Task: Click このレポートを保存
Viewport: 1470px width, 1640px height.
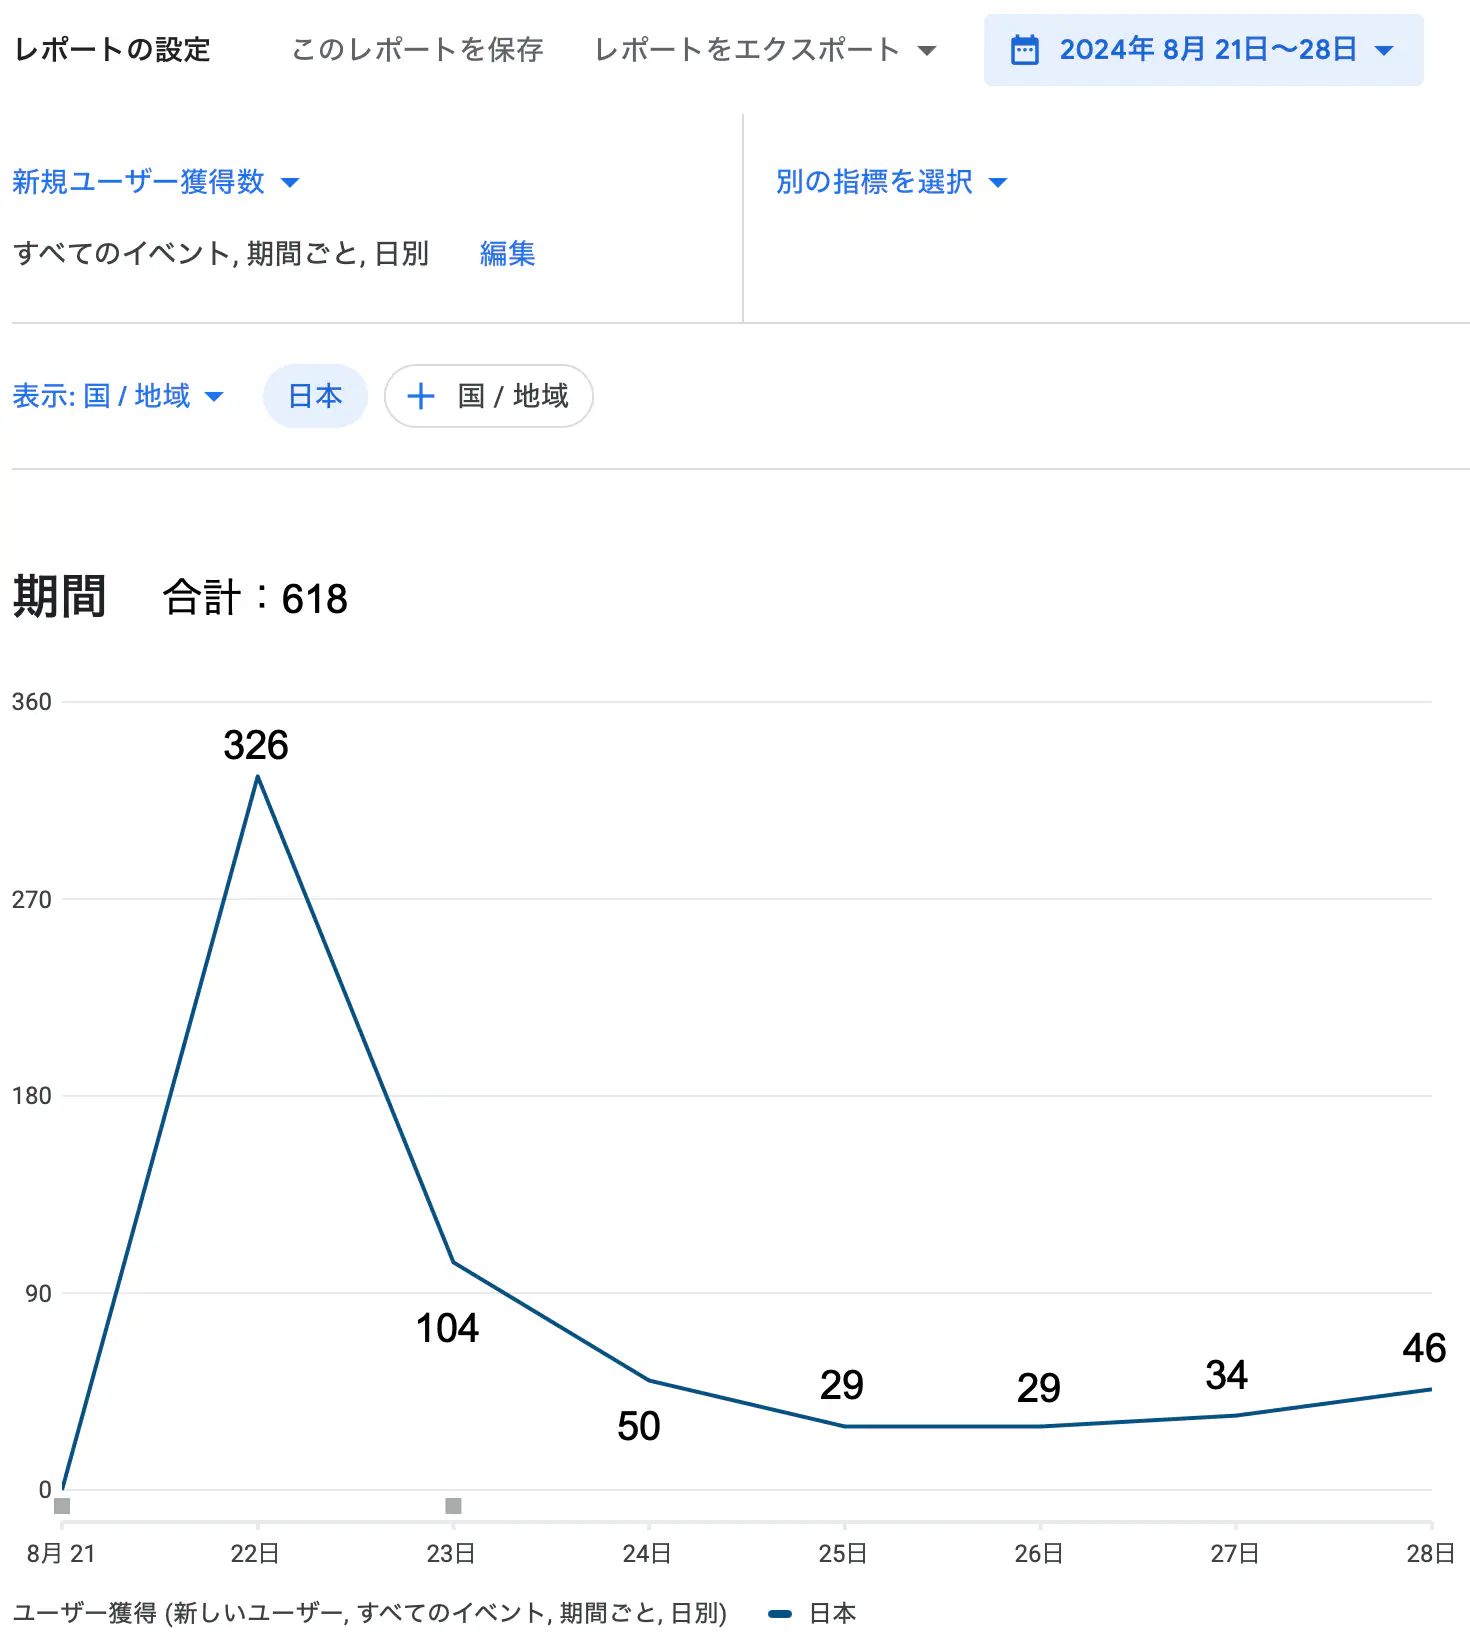Action: (417, 50)
